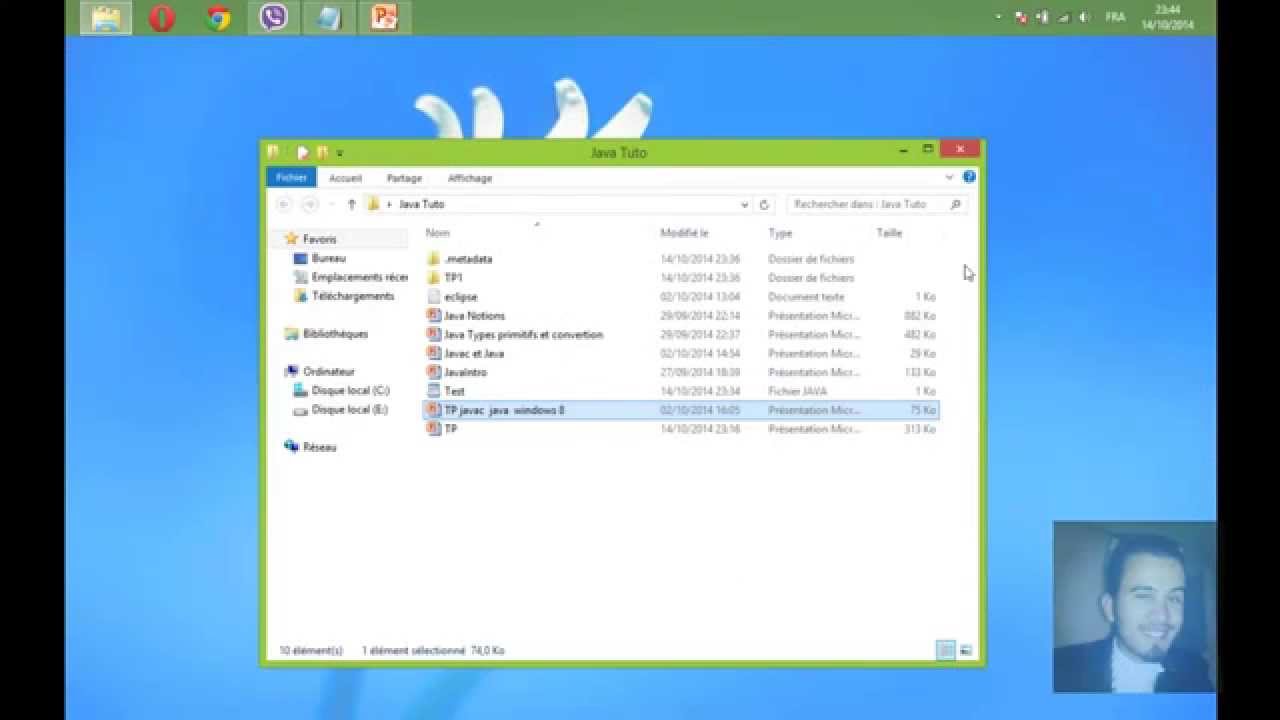The width and height of the screenshot is (1280, 720).
Task: Open the Affichage ribbon tab
Action: pyautogui.click(x=470, y=178)
